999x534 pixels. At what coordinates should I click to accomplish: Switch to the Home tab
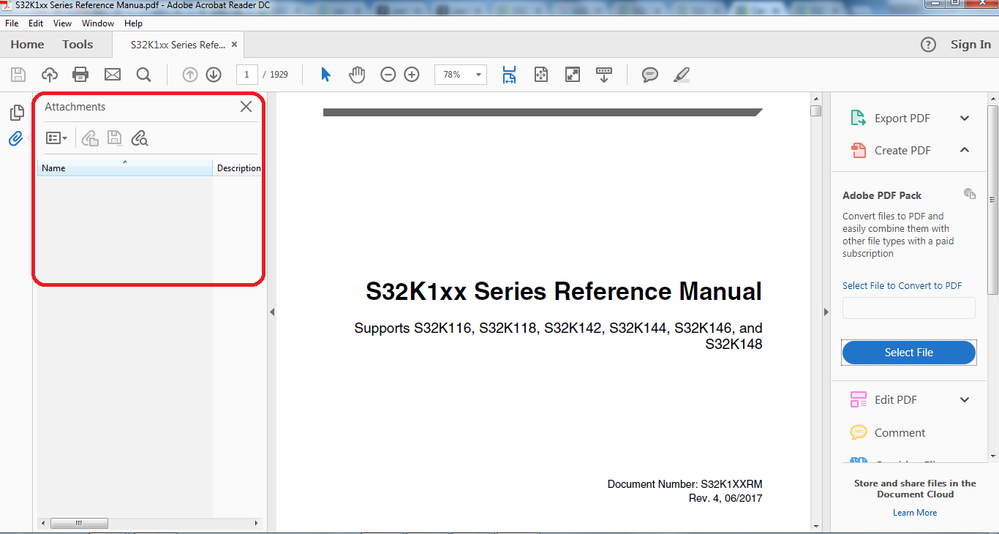pyautogui.click(x=27, y=45)
